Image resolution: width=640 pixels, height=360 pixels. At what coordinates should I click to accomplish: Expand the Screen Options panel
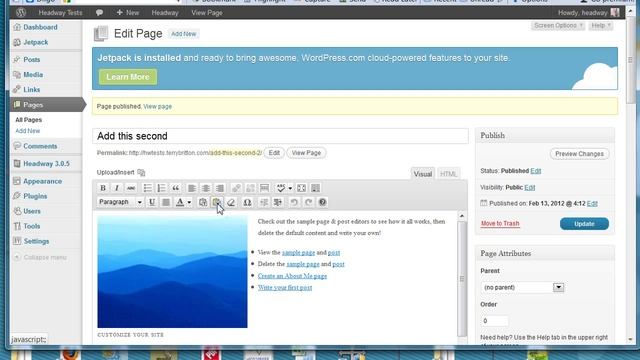coord(558,26)
